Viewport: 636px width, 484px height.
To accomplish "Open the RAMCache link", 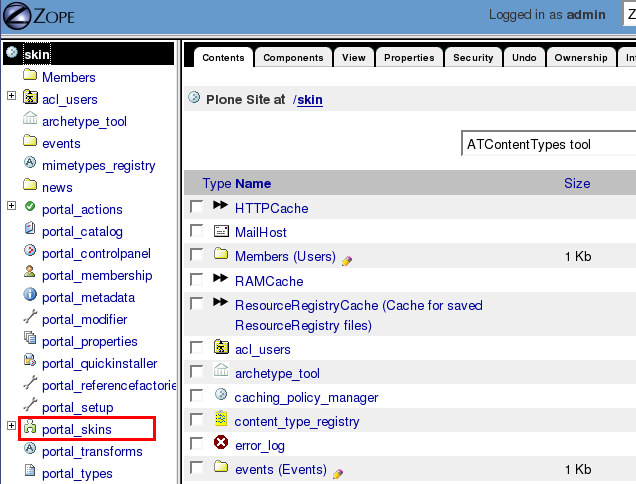I will coord(269,281).
